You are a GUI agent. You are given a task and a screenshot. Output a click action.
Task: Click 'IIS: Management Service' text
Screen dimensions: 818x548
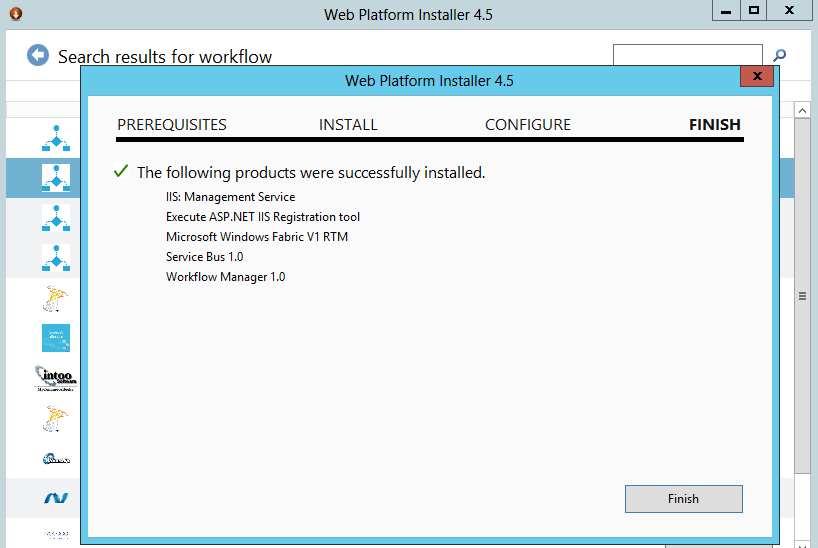click(x=231, y=197)
